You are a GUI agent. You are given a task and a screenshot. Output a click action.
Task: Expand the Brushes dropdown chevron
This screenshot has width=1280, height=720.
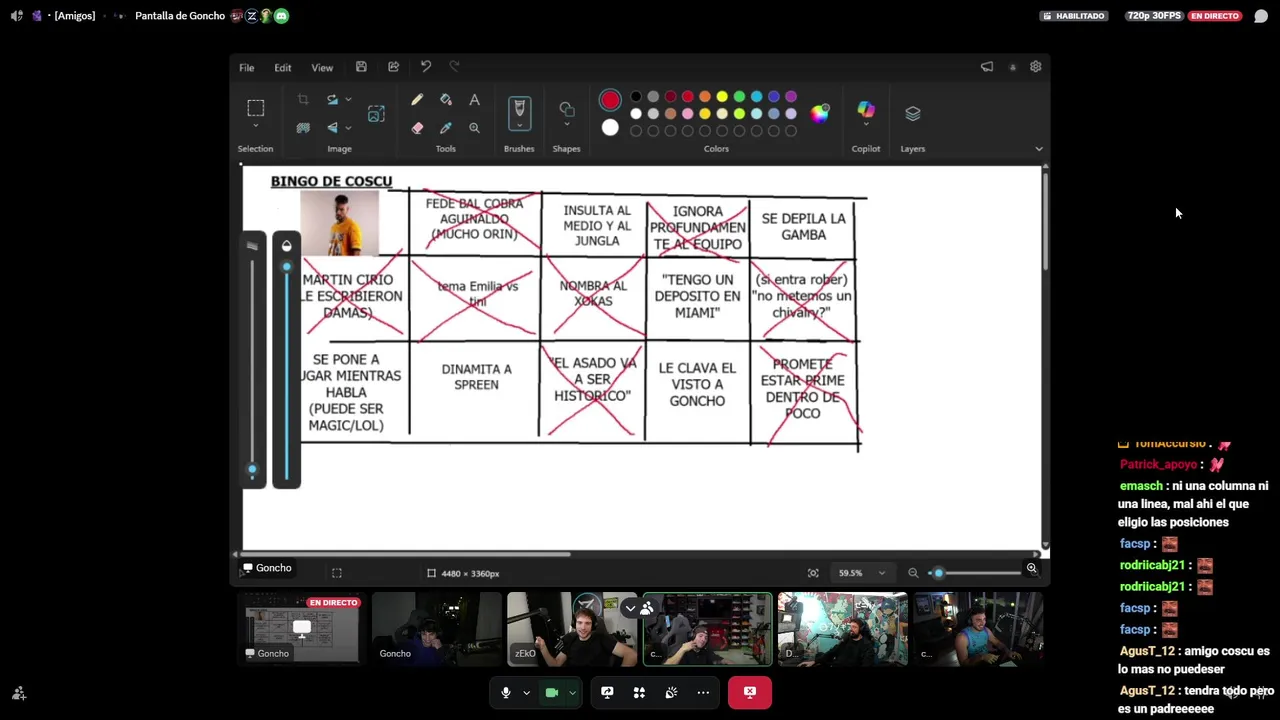point(519,126)
